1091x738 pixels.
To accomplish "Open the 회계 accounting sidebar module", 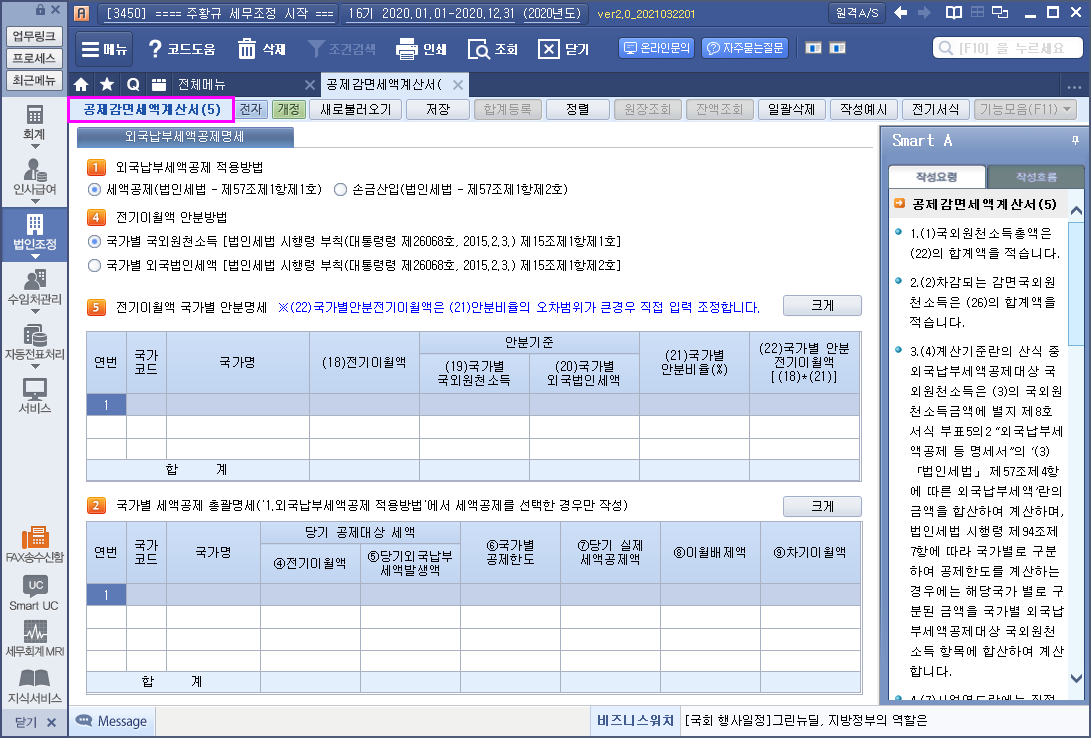I will (x=34, y=122).
